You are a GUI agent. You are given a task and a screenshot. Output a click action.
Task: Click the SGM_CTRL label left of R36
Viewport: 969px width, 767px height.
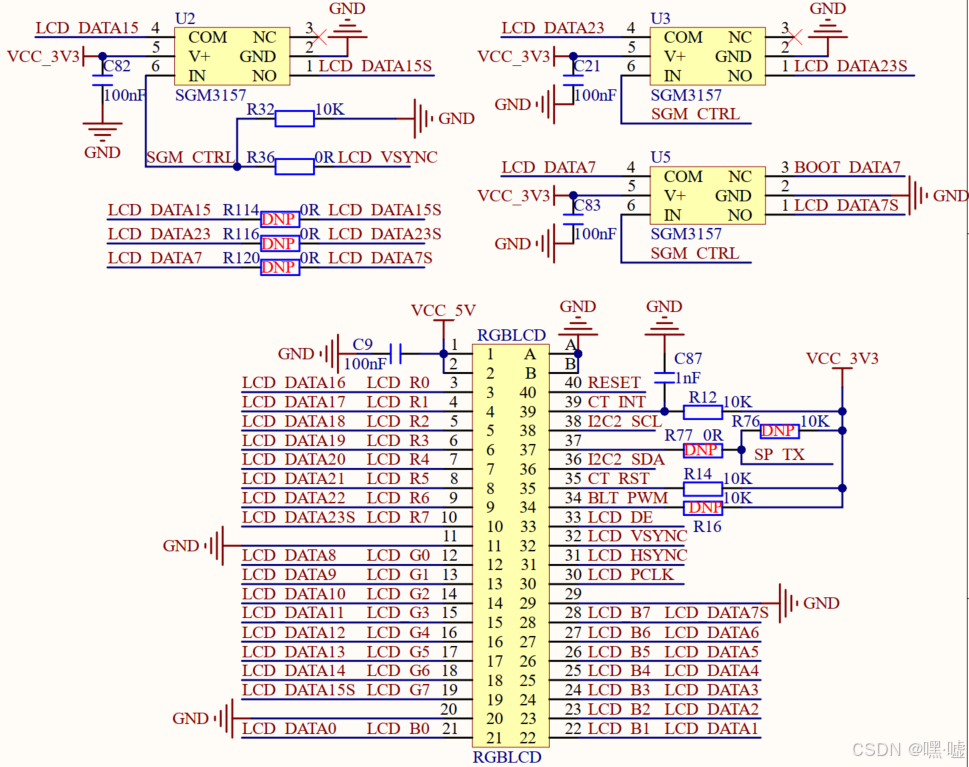[190, 157]
